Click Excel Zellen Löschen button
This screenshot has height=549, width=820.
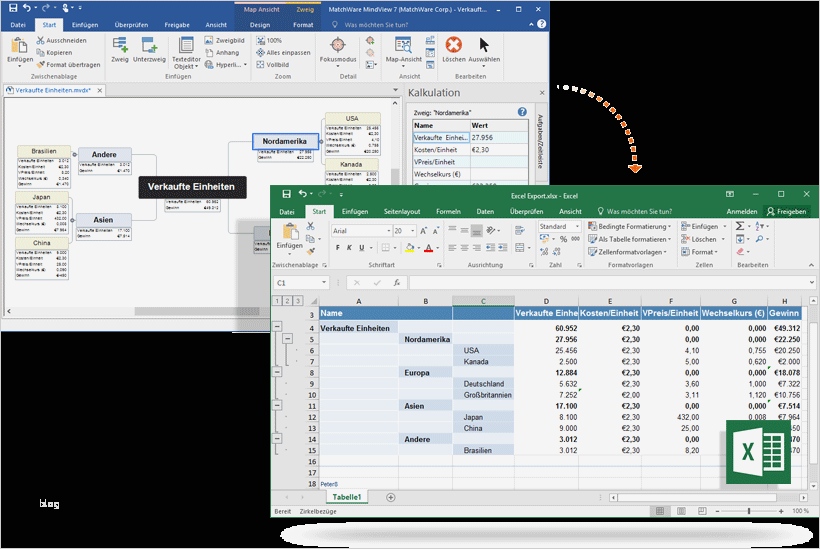(702, 239)
